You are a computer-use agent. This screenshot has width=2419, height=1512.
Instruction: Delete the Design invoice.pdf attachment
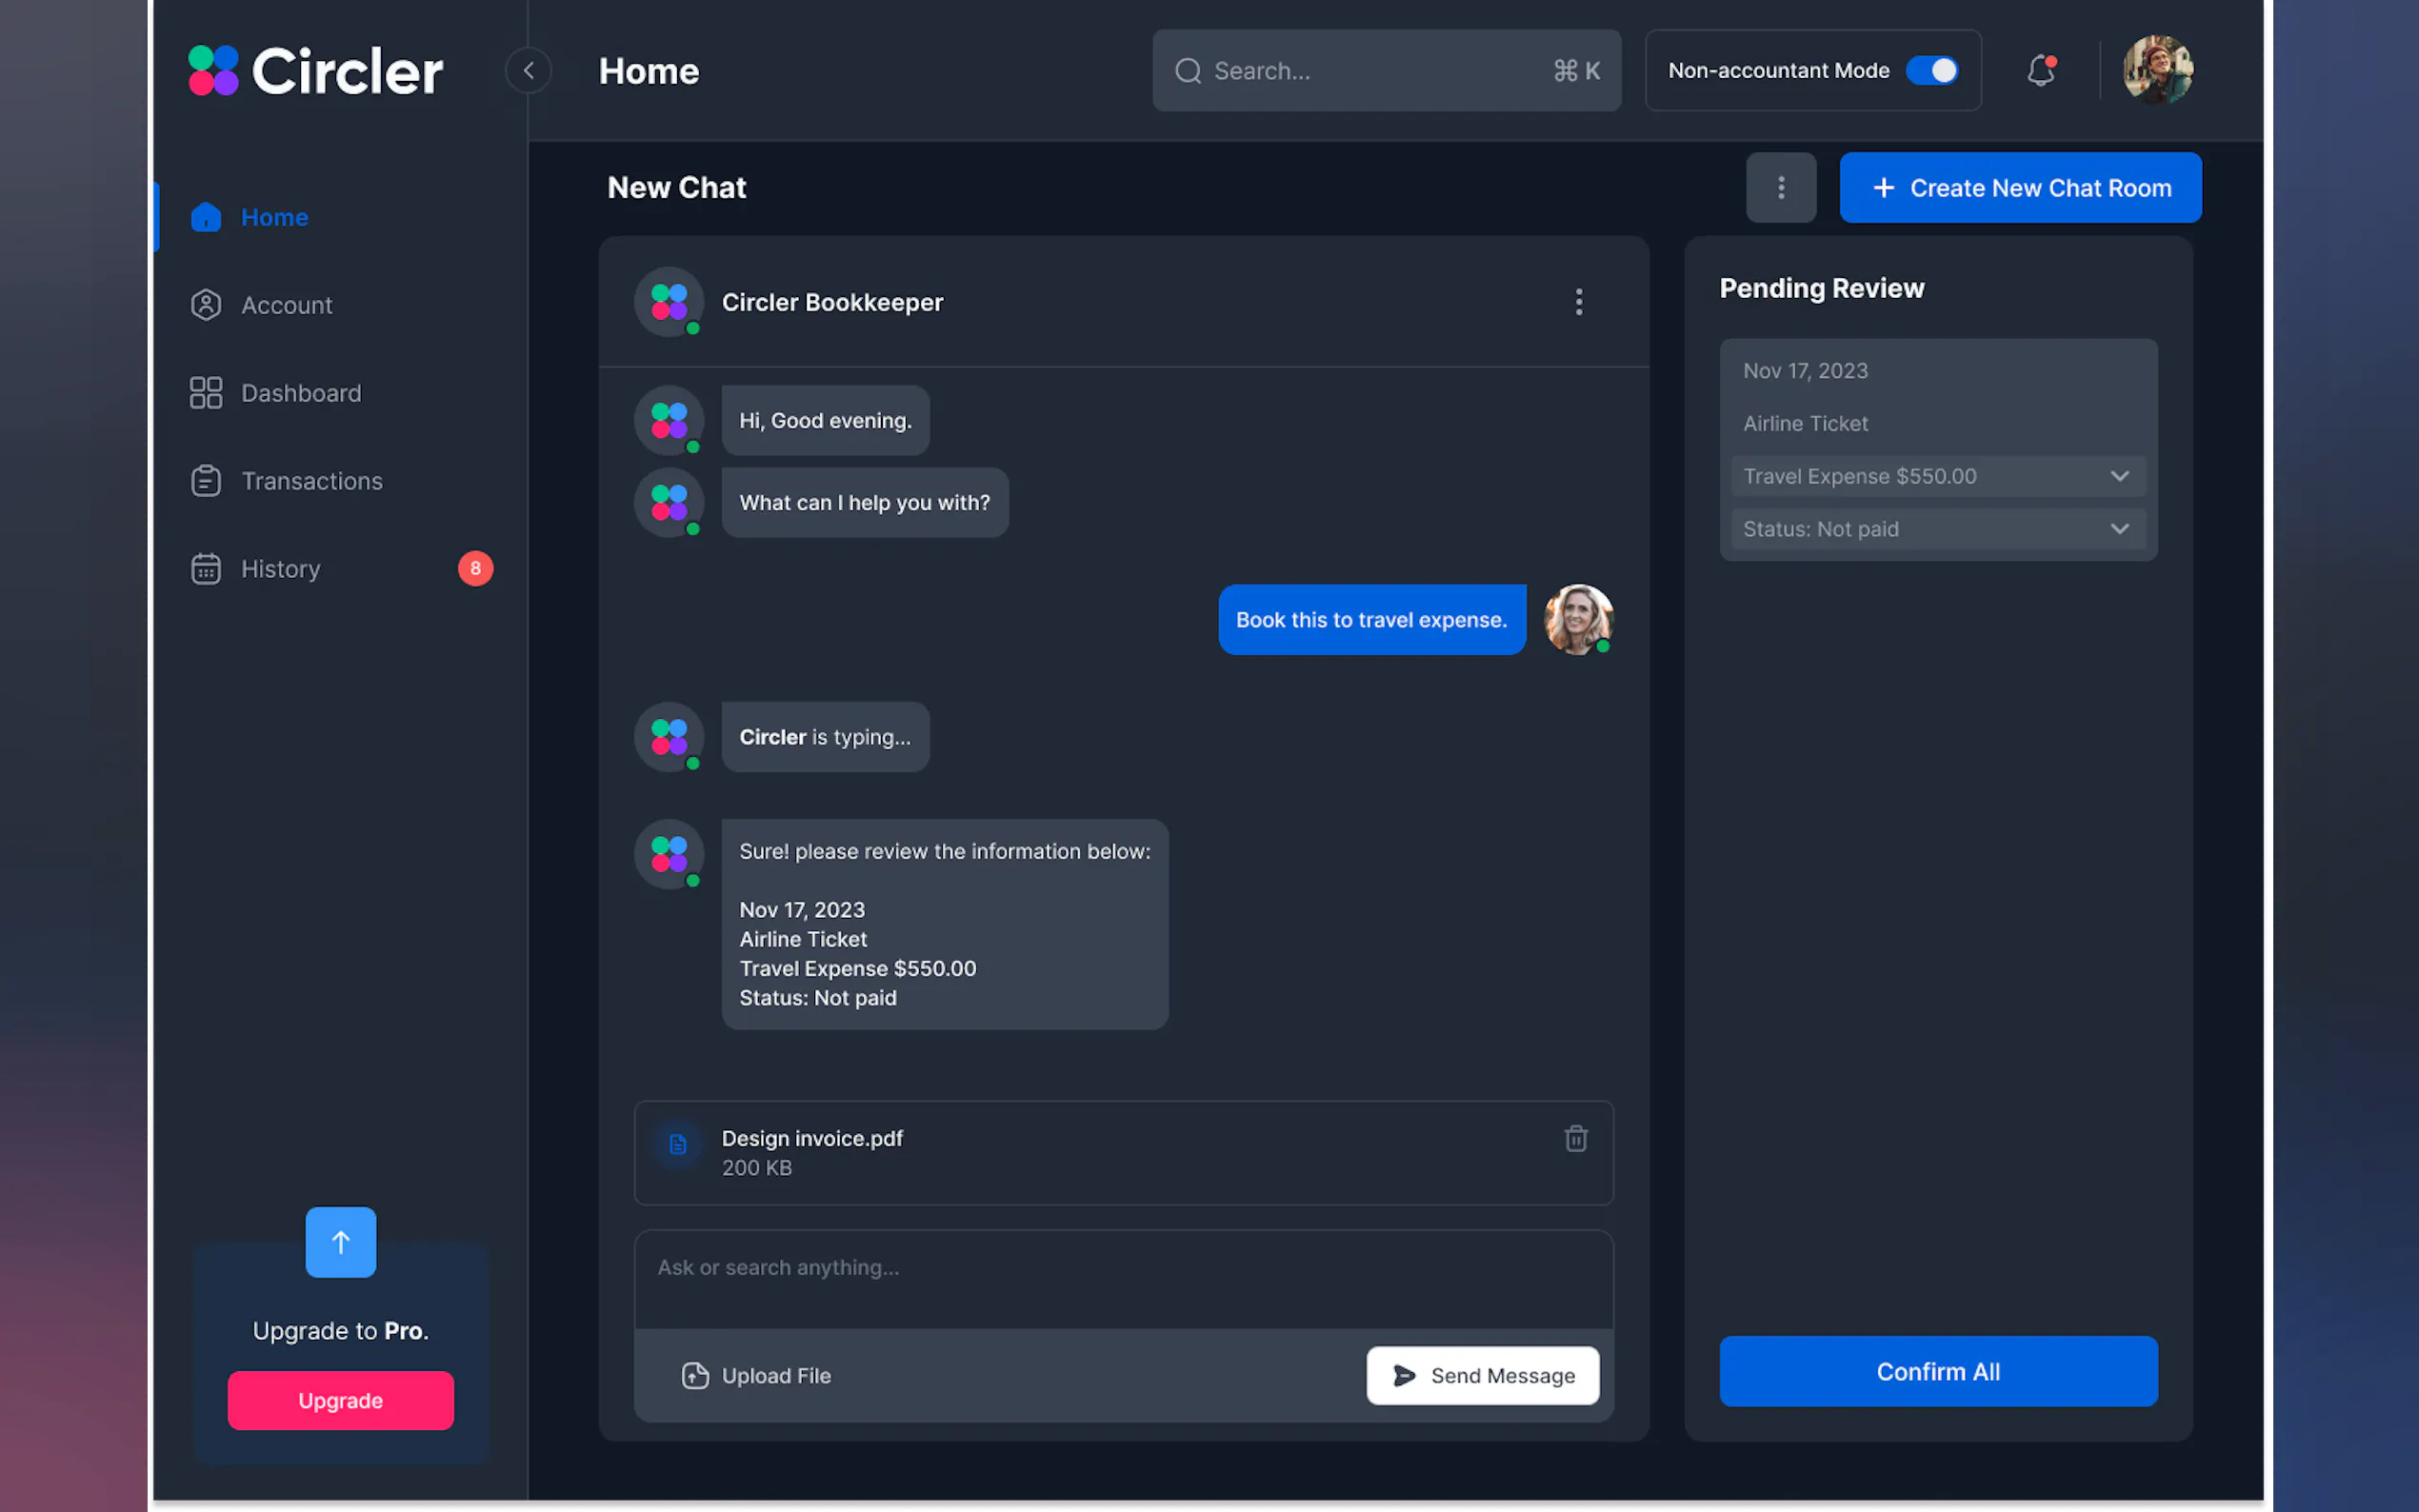coord(1575,1138)
